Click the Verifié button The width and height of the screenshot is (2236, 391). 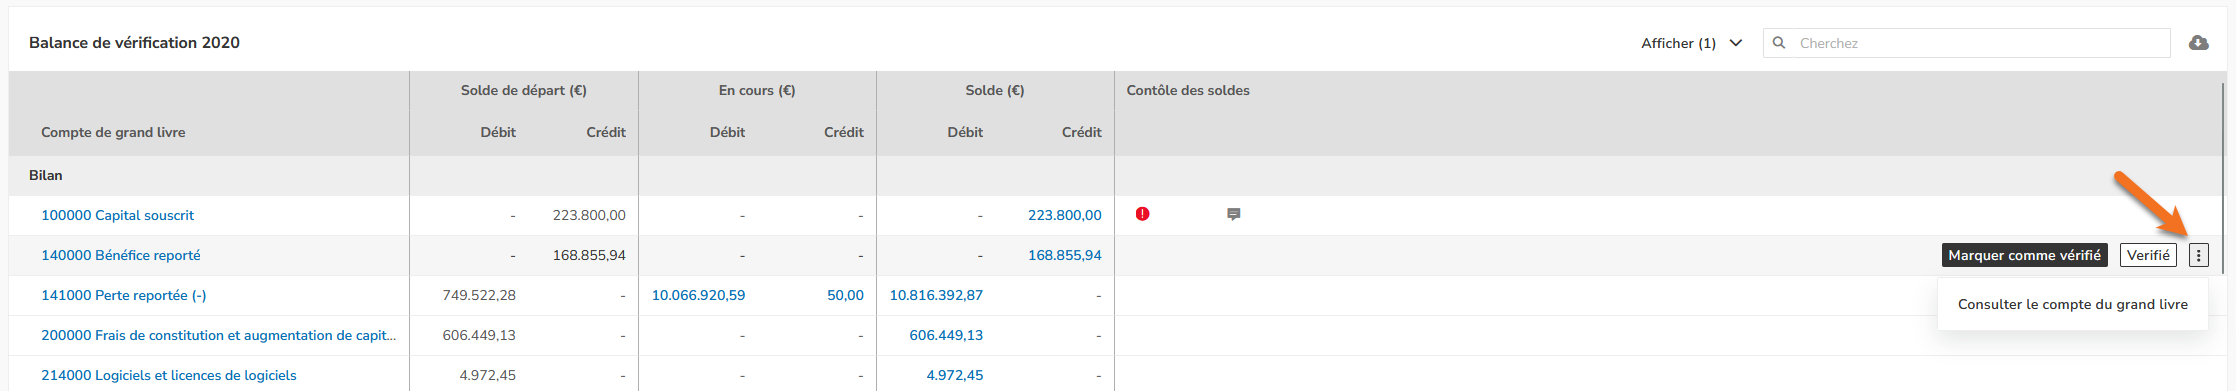click(x=2148, y=255)
